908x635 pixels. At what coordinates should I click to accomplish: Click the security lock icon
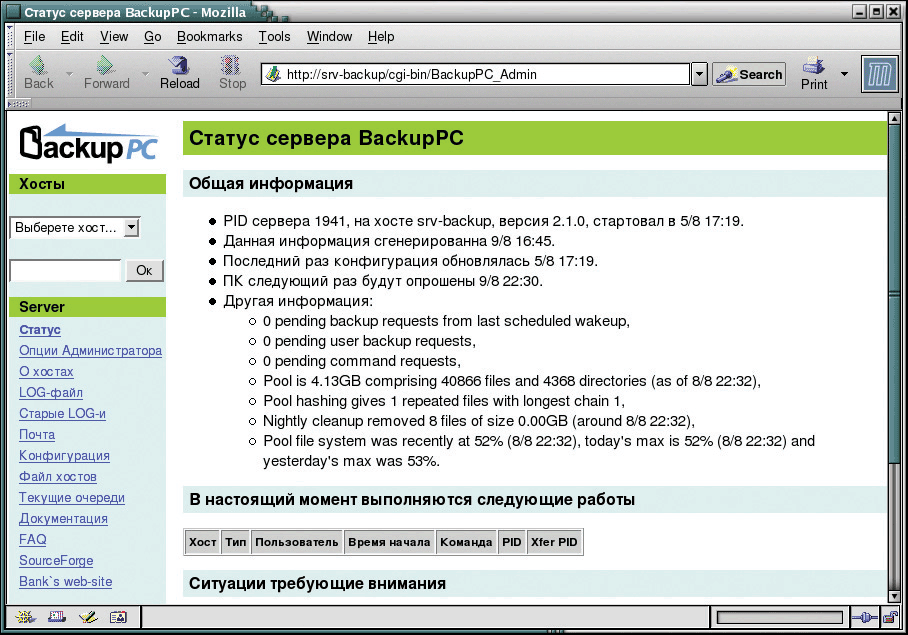(888, 618)
